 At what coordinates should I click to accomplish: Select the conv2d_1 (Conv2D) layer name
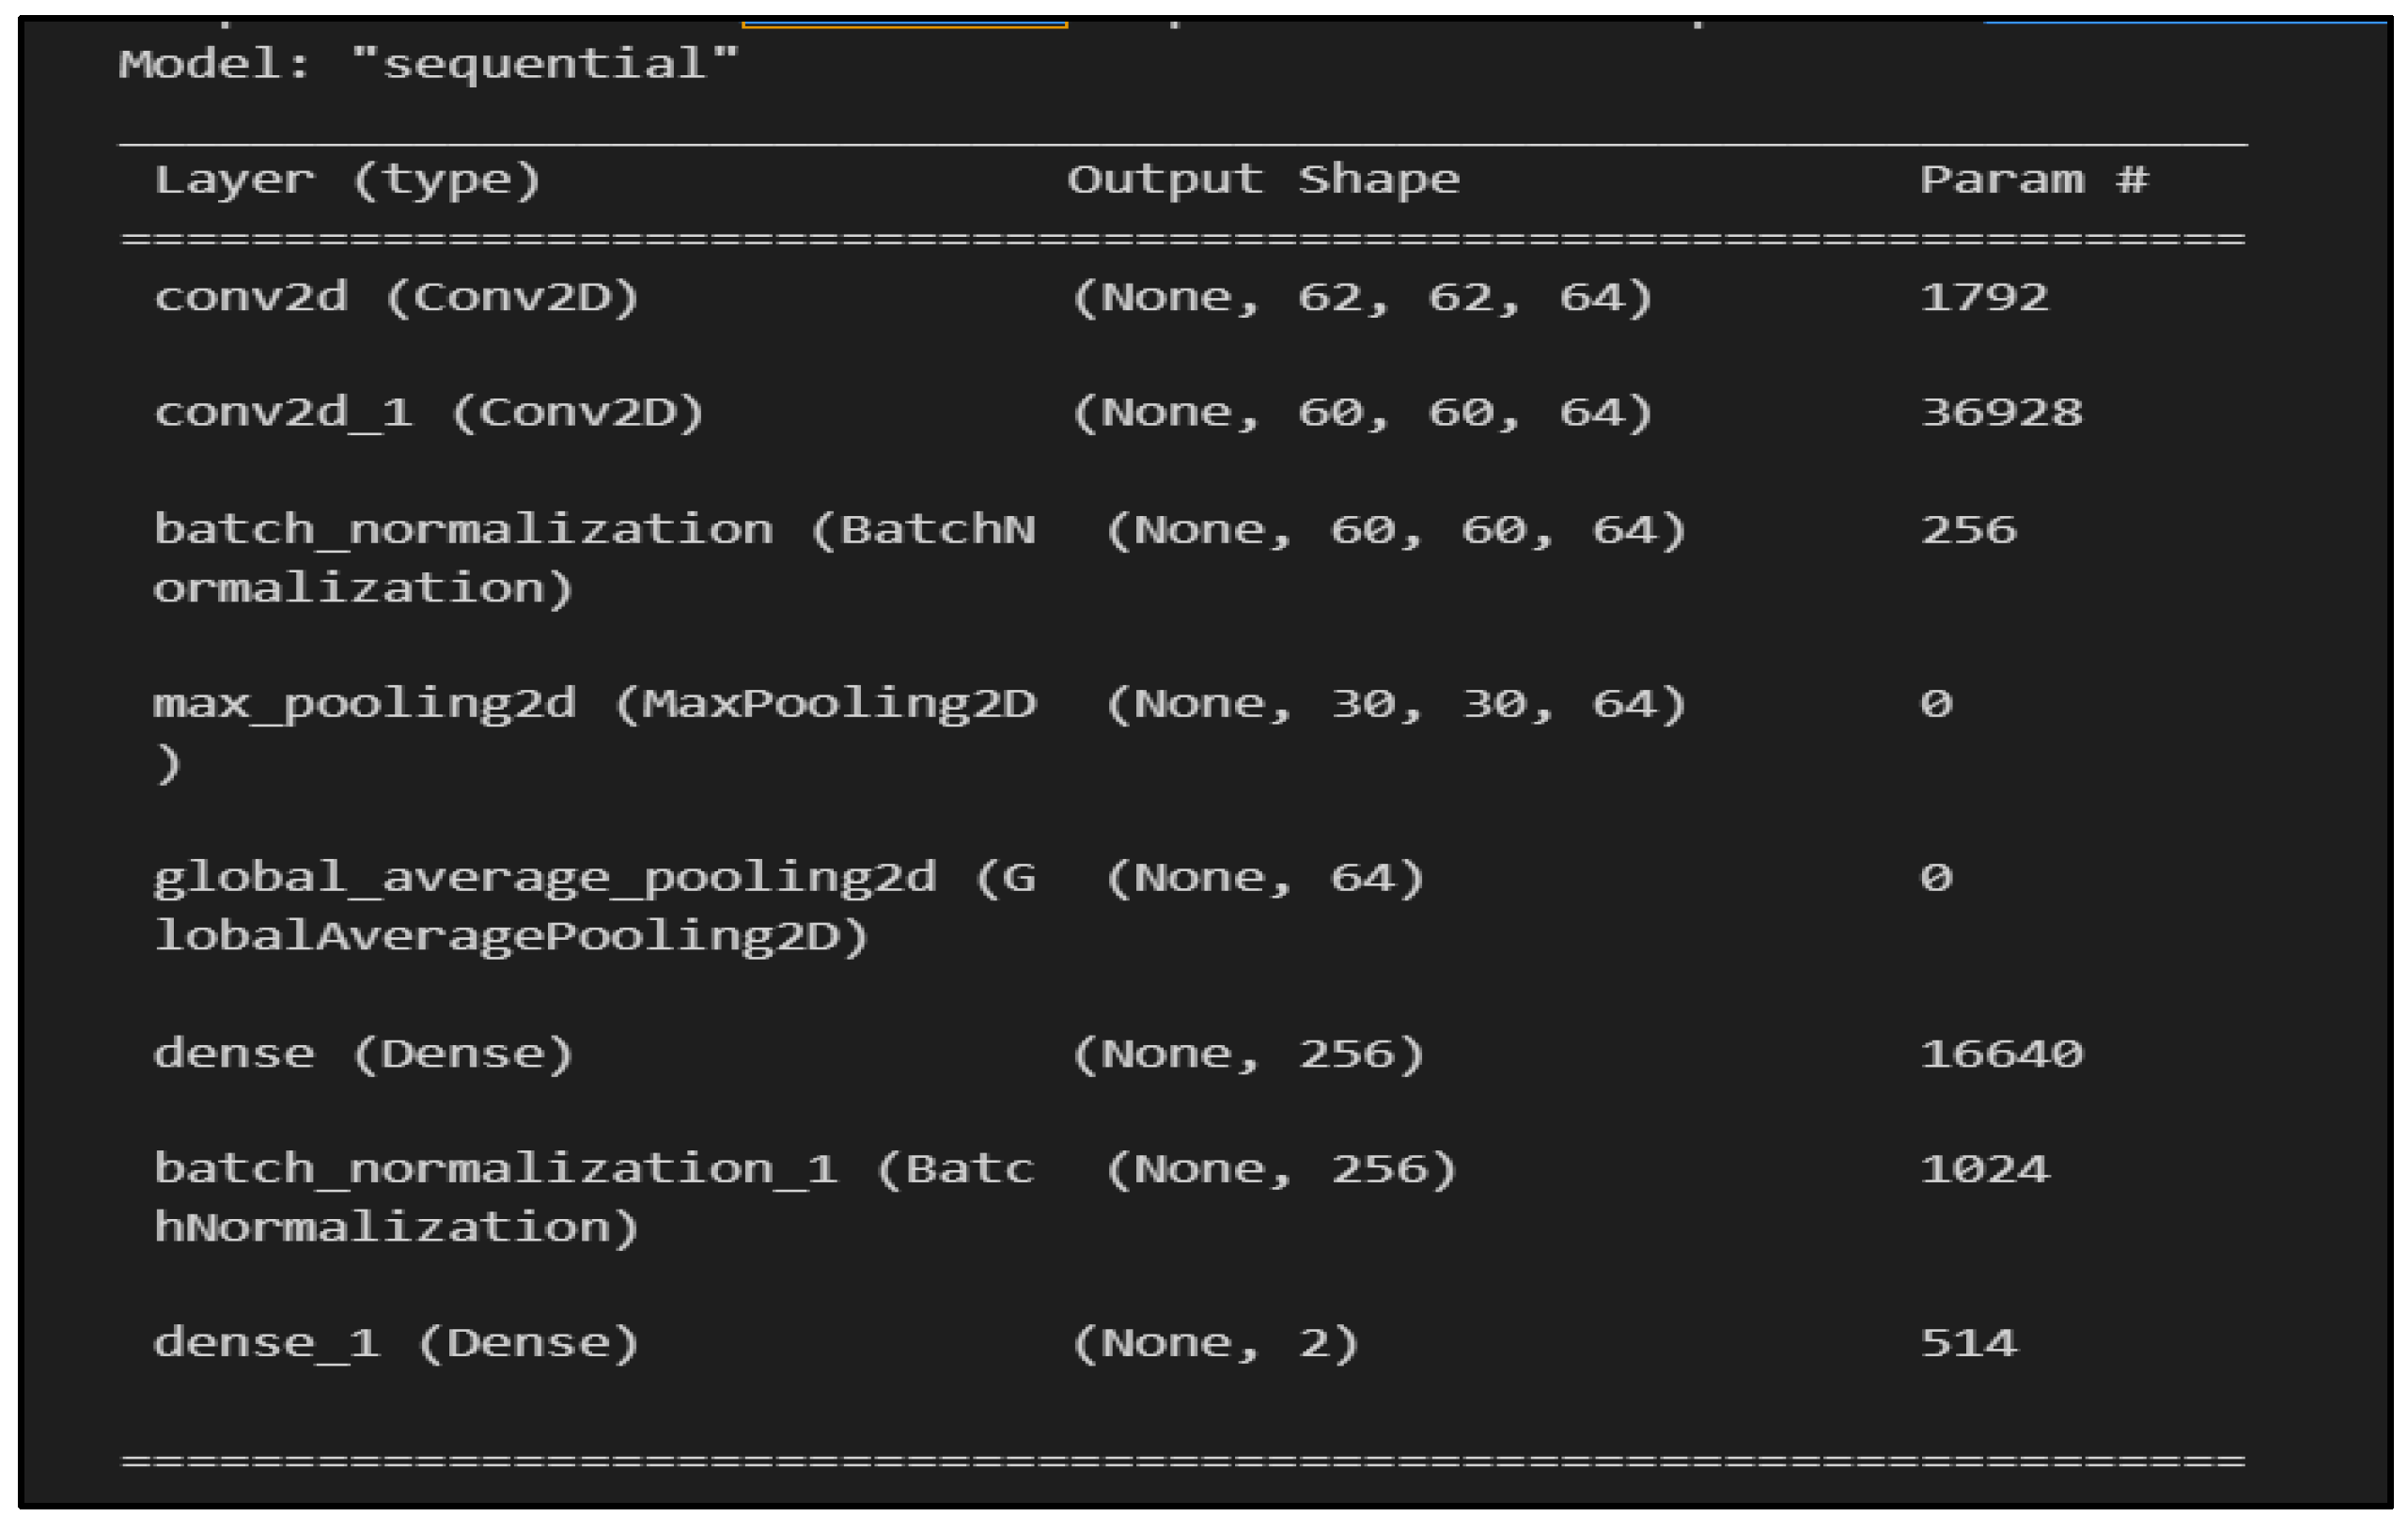[429, 413]
